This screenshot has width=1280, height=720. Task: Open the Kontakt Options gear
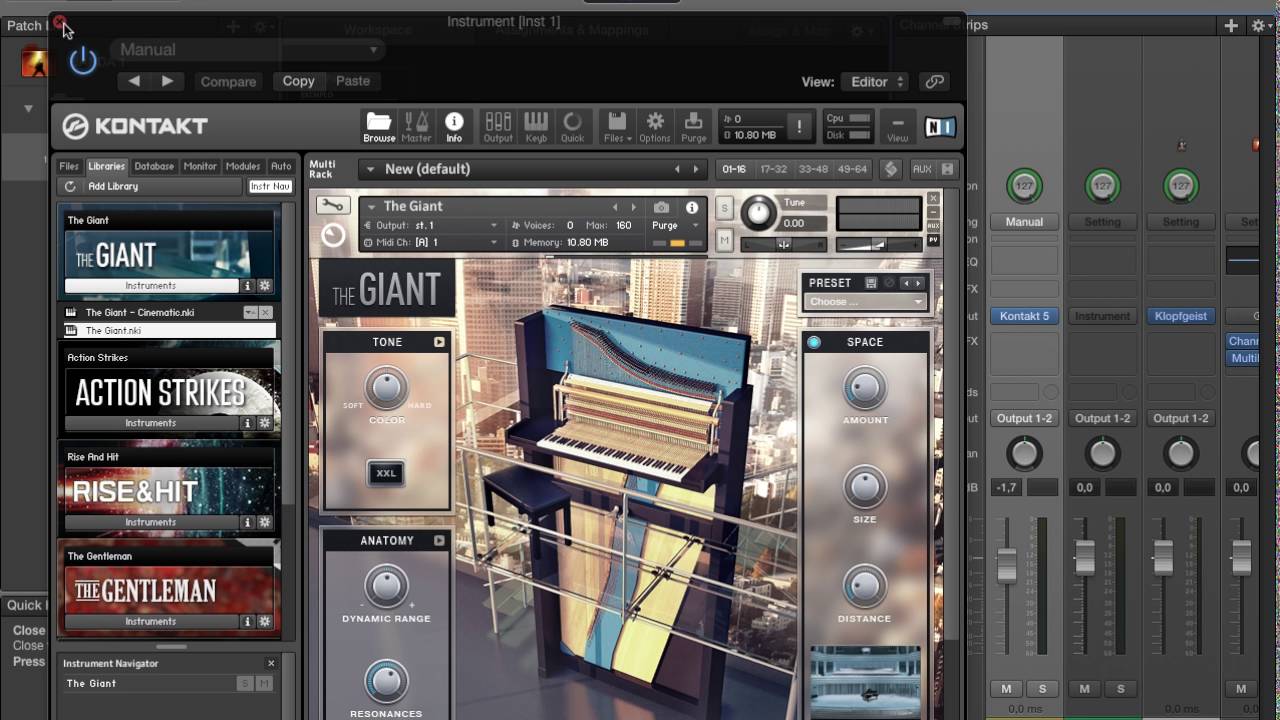[655, 127]
